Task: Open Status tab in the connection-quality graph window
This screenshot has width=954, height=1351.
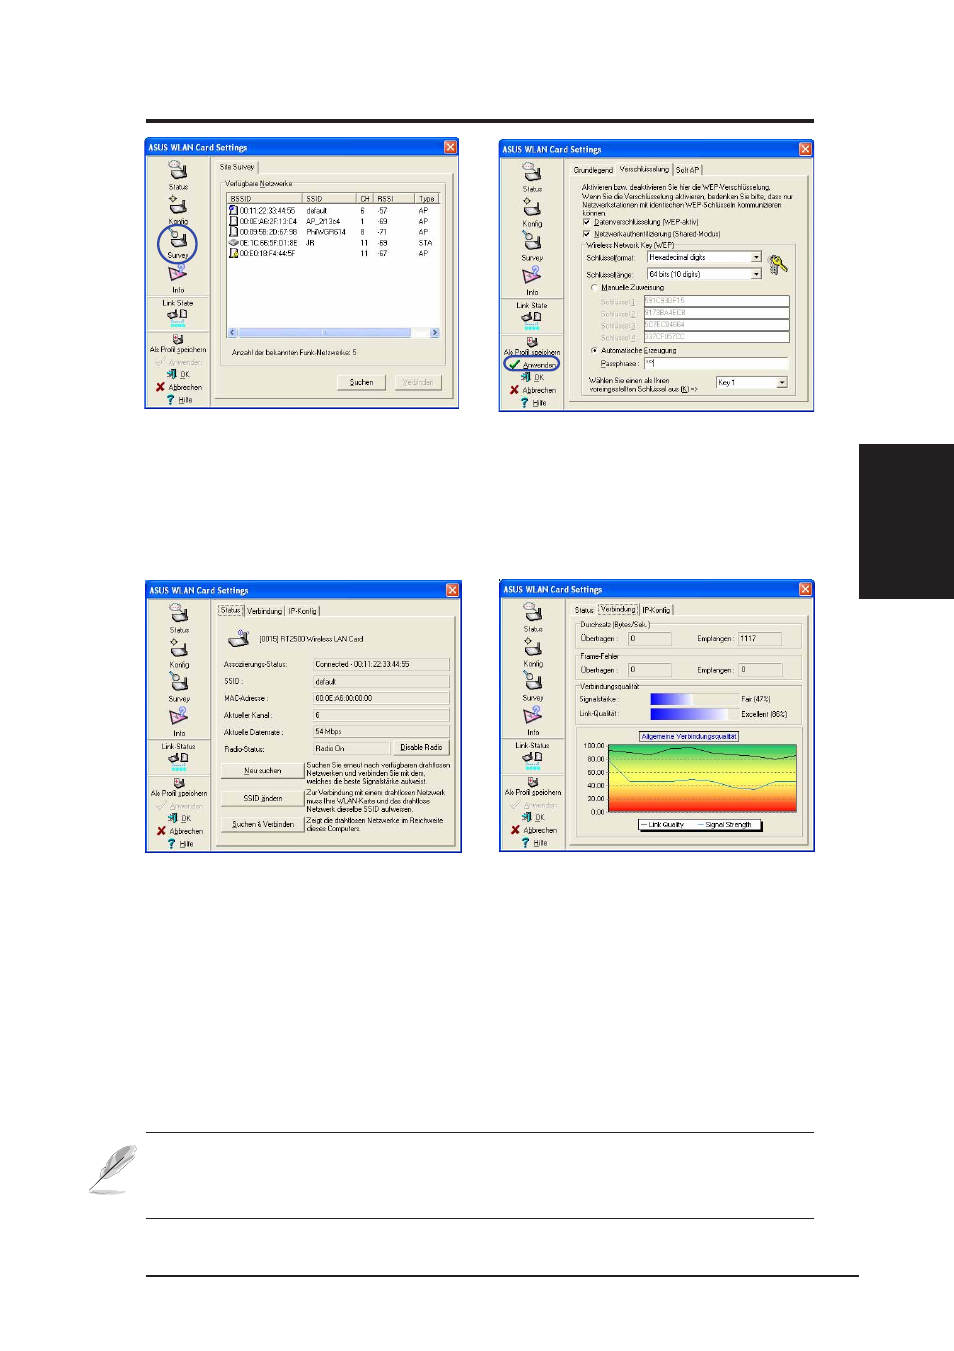Action: tap(584, 610)
